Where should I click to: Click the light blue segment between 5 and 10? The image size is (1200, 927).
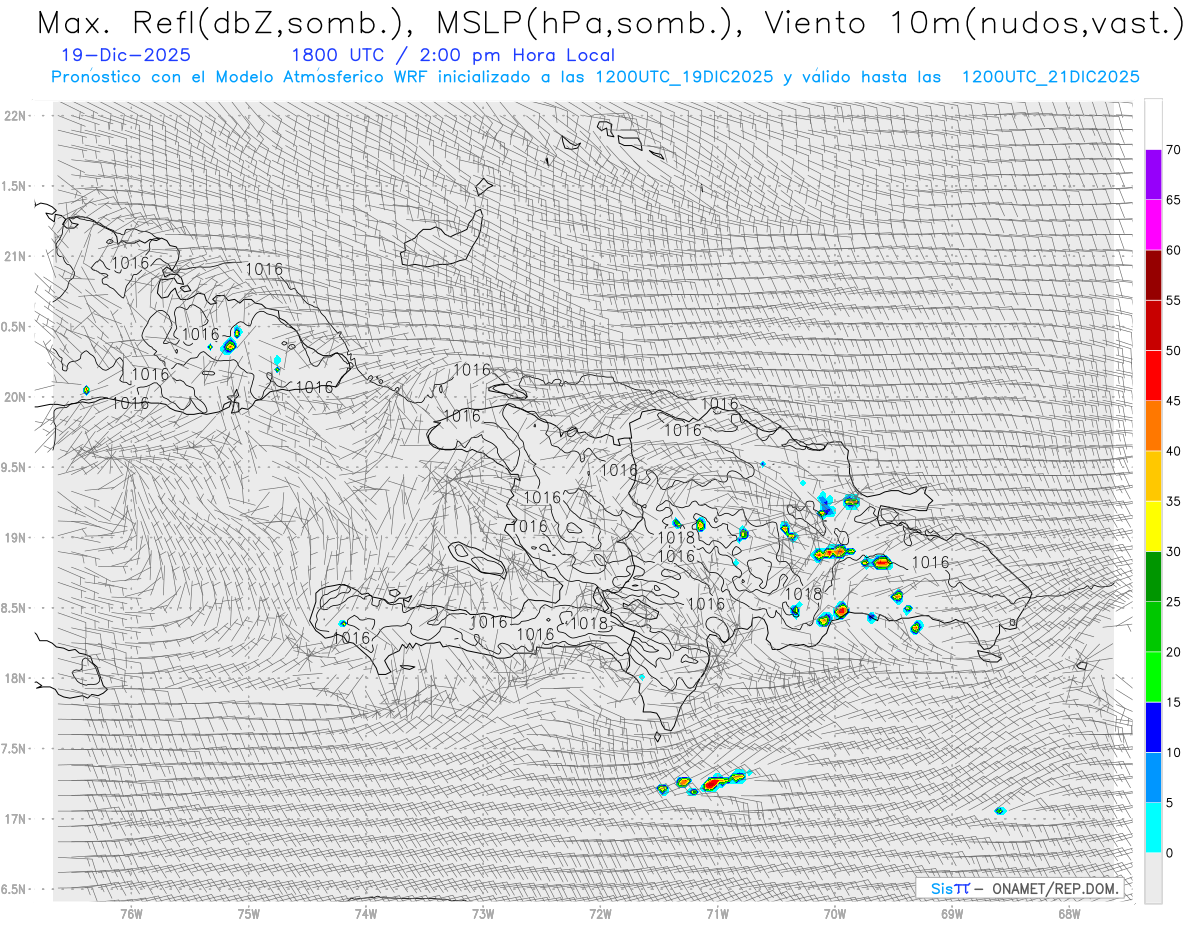tap(1153, 778)
